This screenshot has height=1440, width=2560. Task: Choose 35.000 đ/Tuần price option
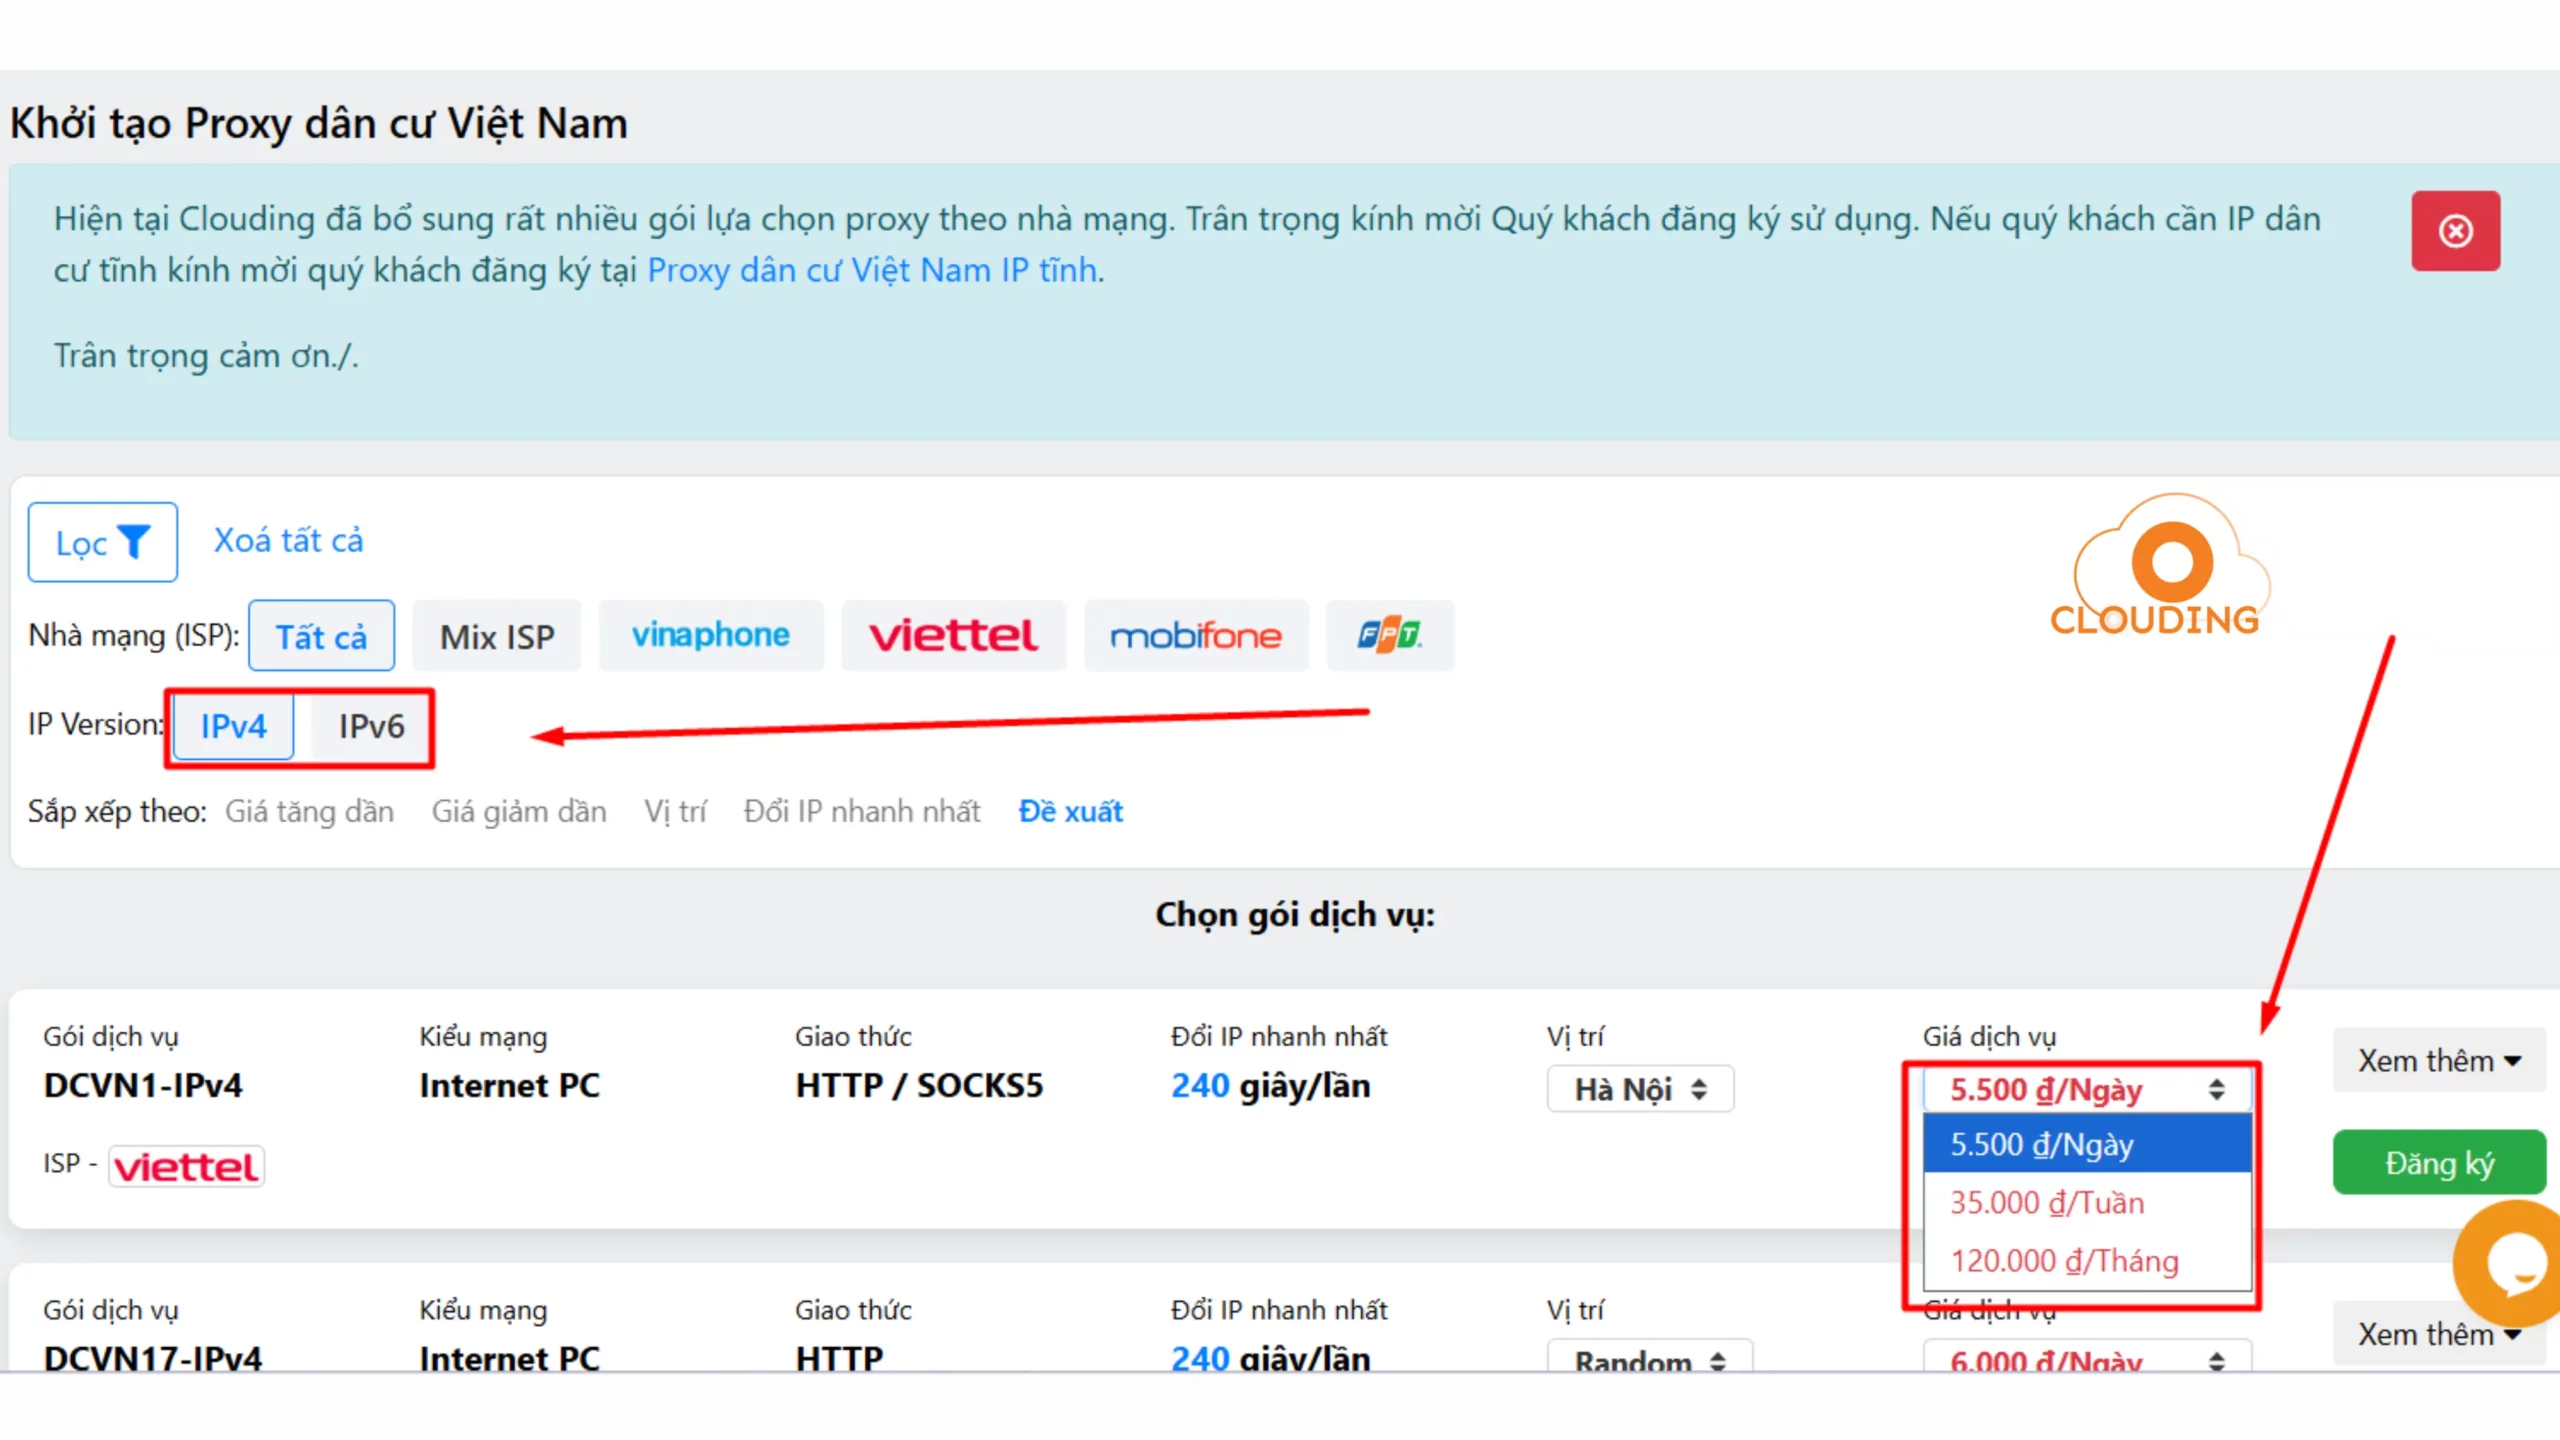tap(2047, 1202)
